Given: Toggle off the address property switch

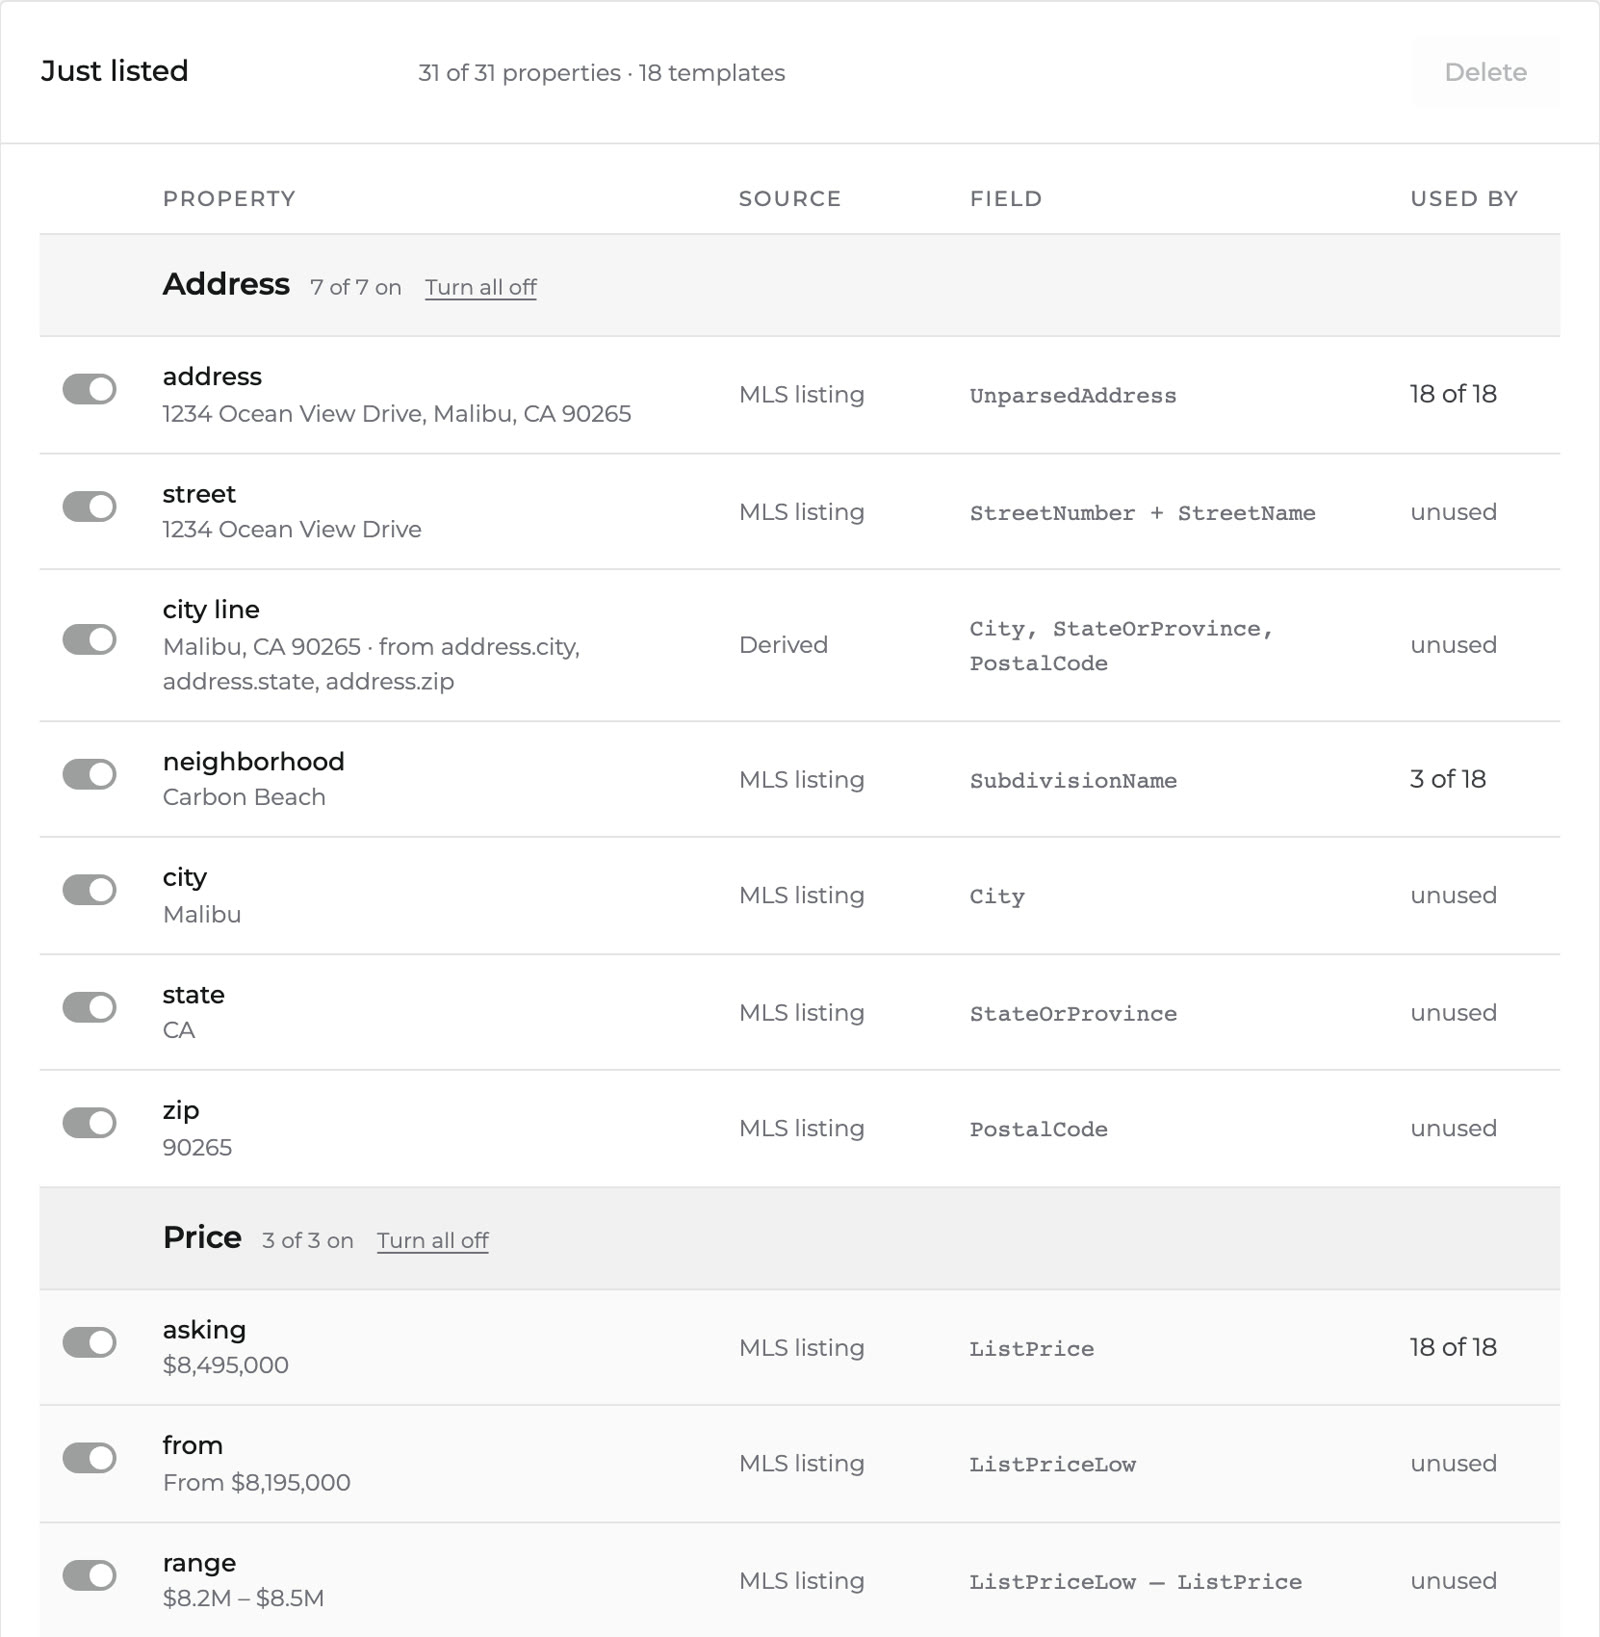Looking at the screenshot, I should (x=89, y=389).
